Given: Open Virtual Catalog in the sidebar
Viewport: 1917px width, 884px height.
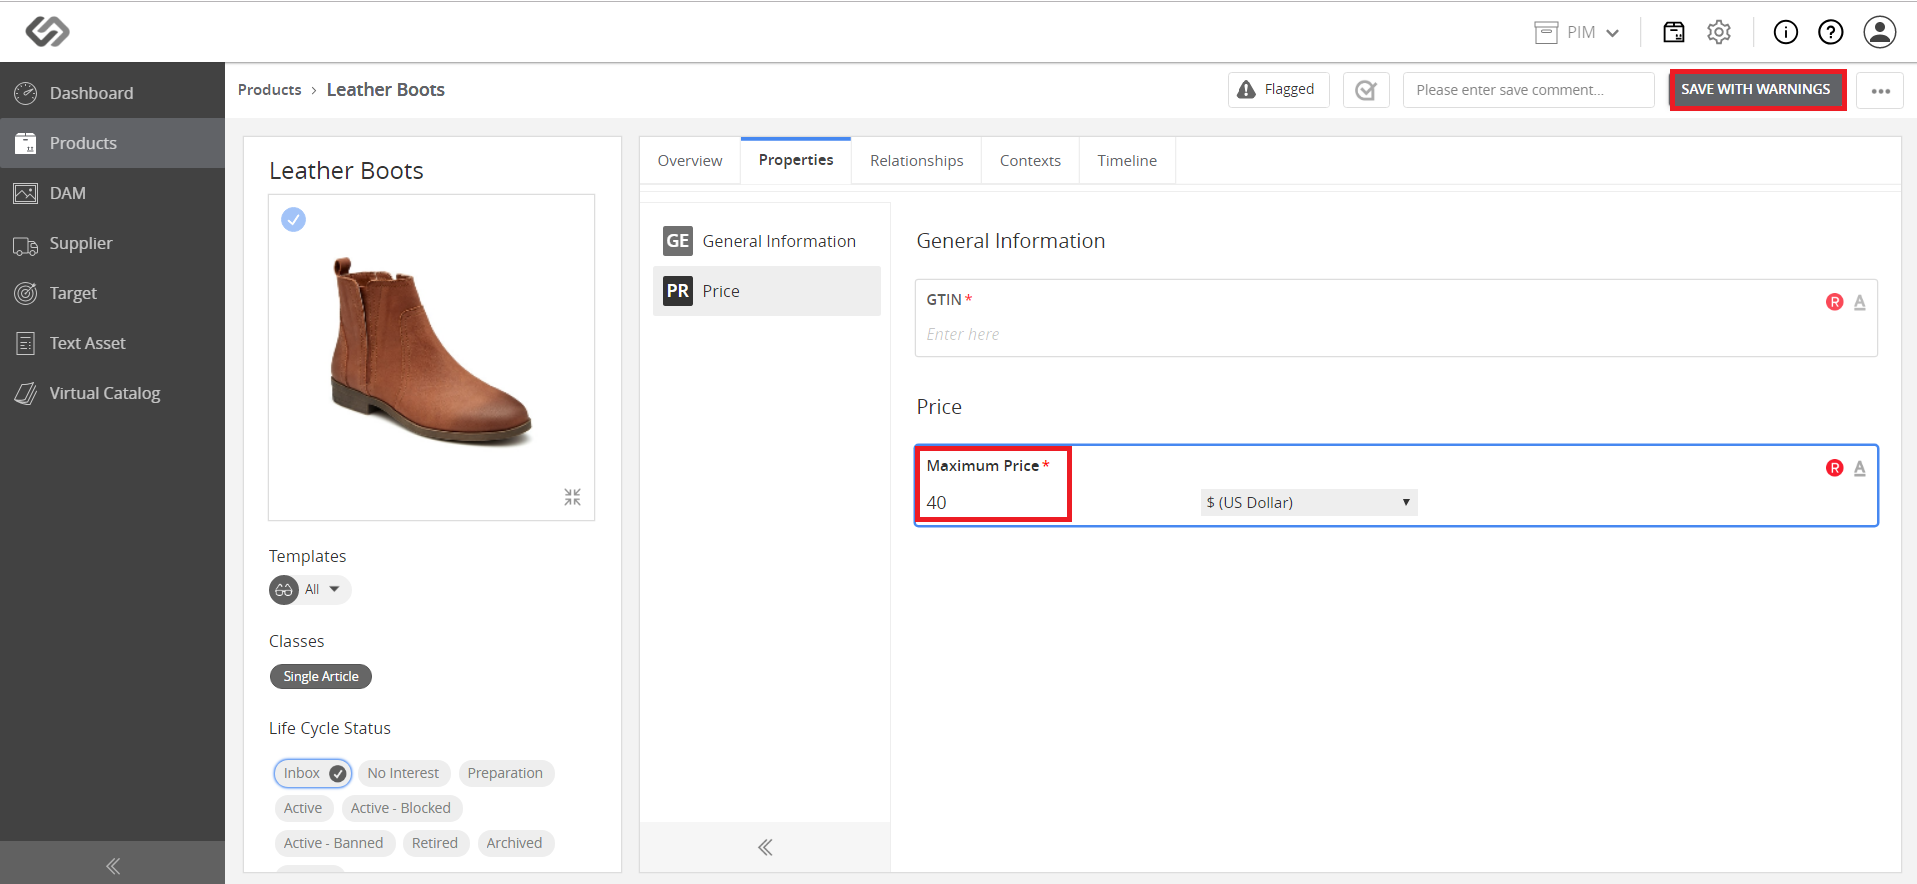Looking at the screenshot, I should coord(112,393).
